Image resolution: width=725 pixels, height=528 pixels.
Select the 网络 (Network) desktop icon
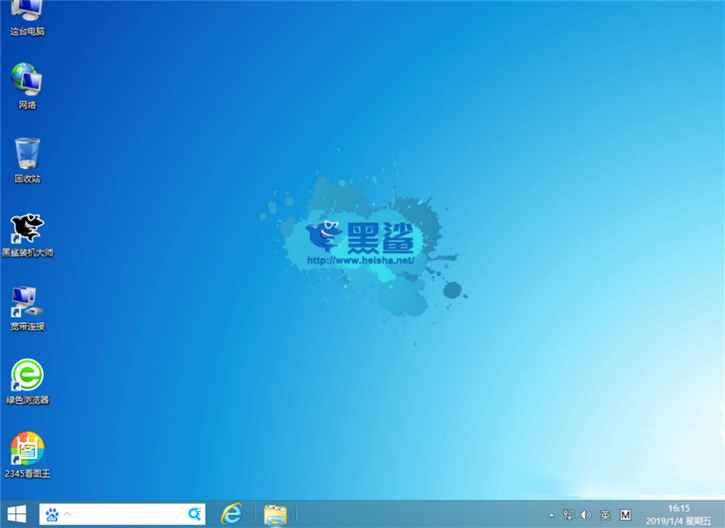point(27,84)
